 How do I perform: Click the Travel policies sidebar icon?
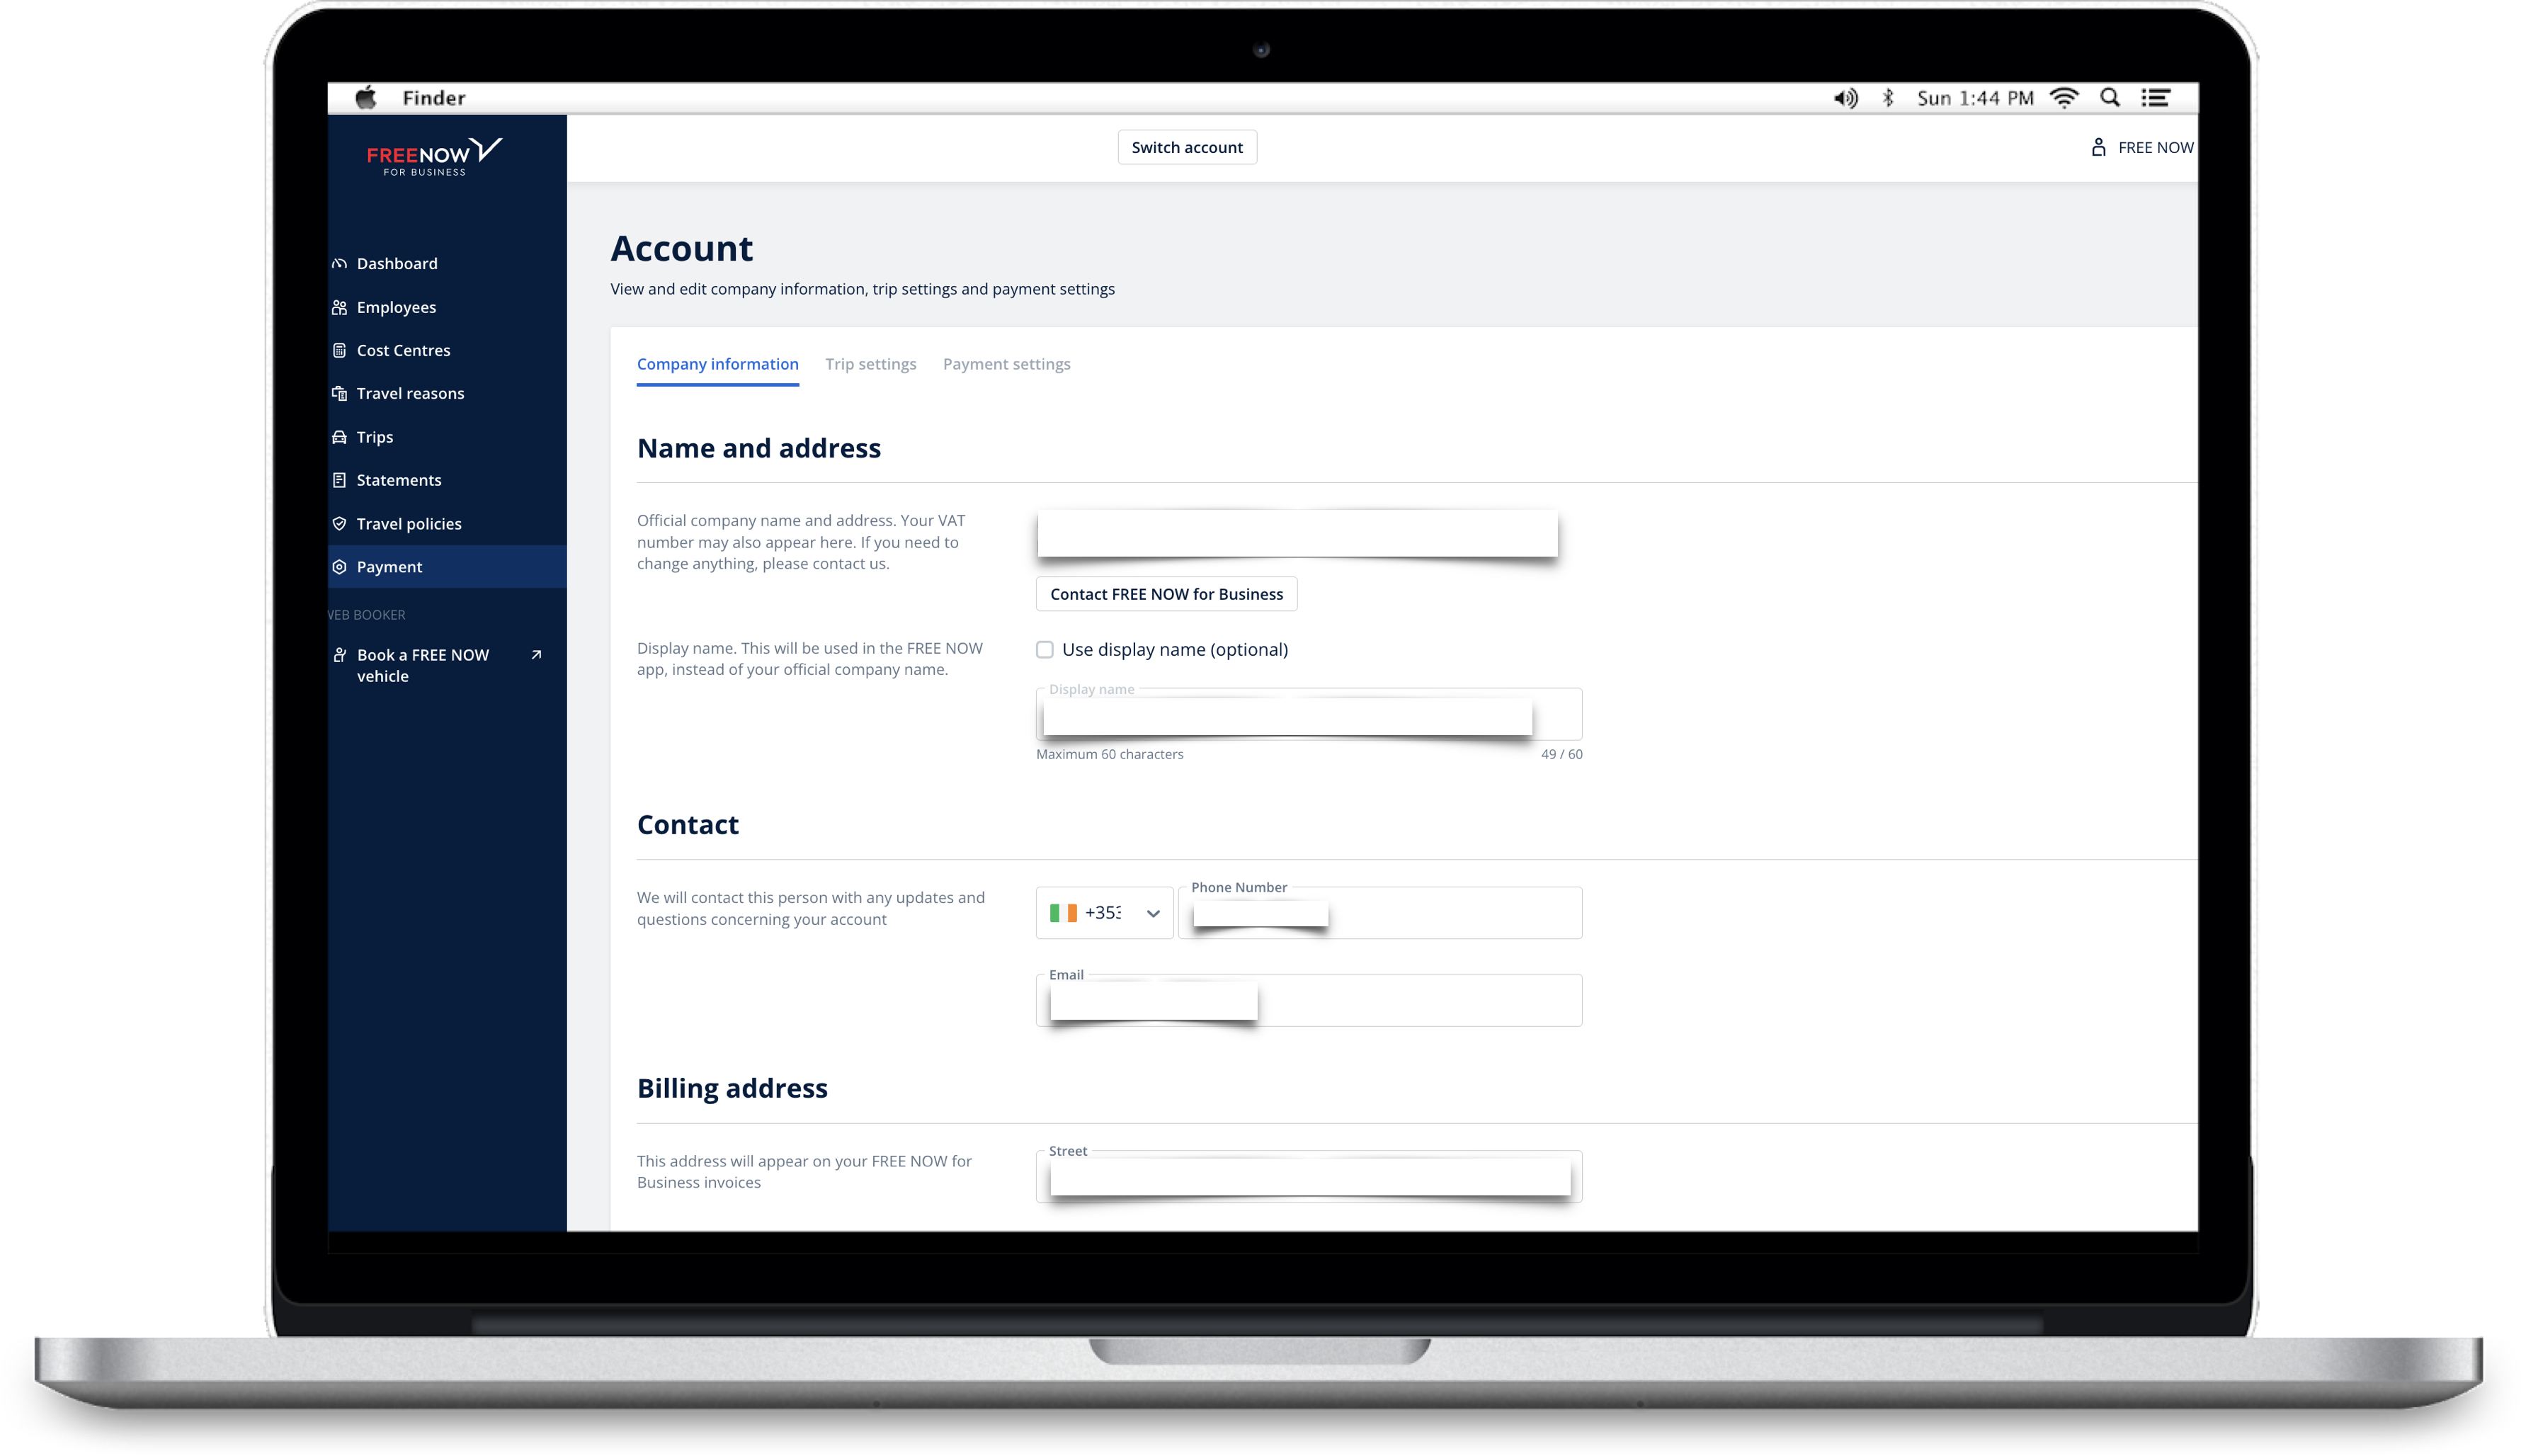click(x=340, y=523)
